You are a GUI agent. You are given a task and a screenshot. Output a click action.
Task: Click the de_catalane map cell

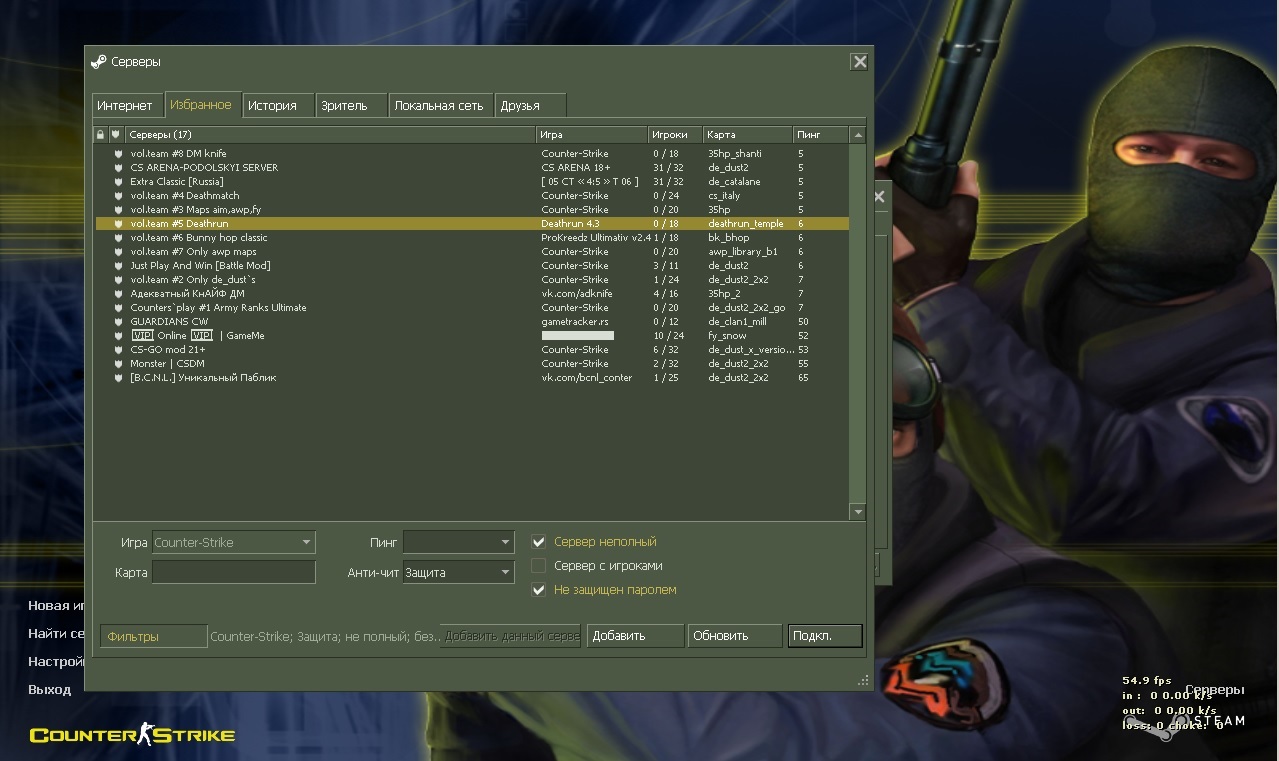(x=734, y=182)
